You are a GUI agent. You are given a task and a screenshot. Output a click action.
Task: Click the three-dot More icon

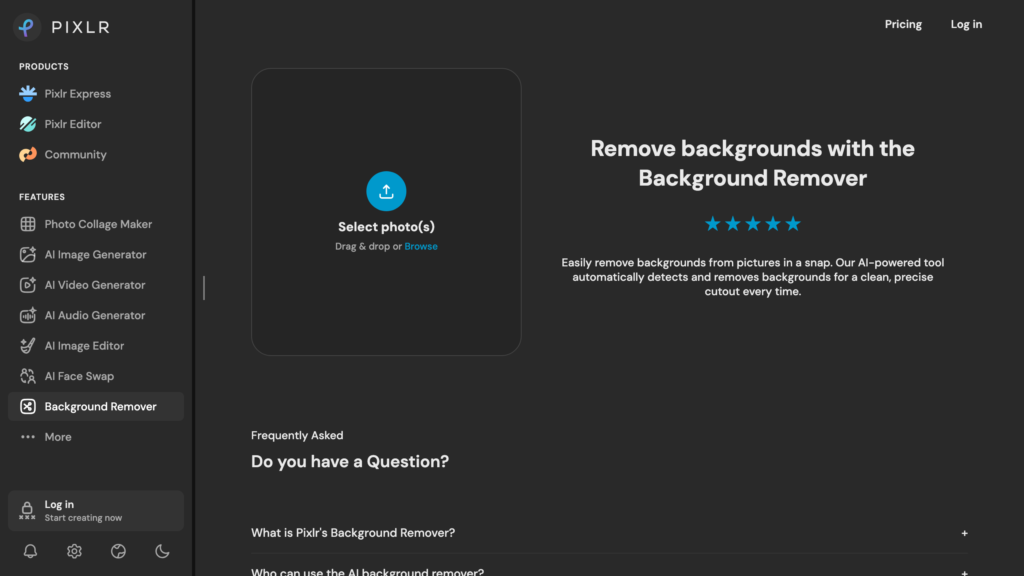click(27, 437)
